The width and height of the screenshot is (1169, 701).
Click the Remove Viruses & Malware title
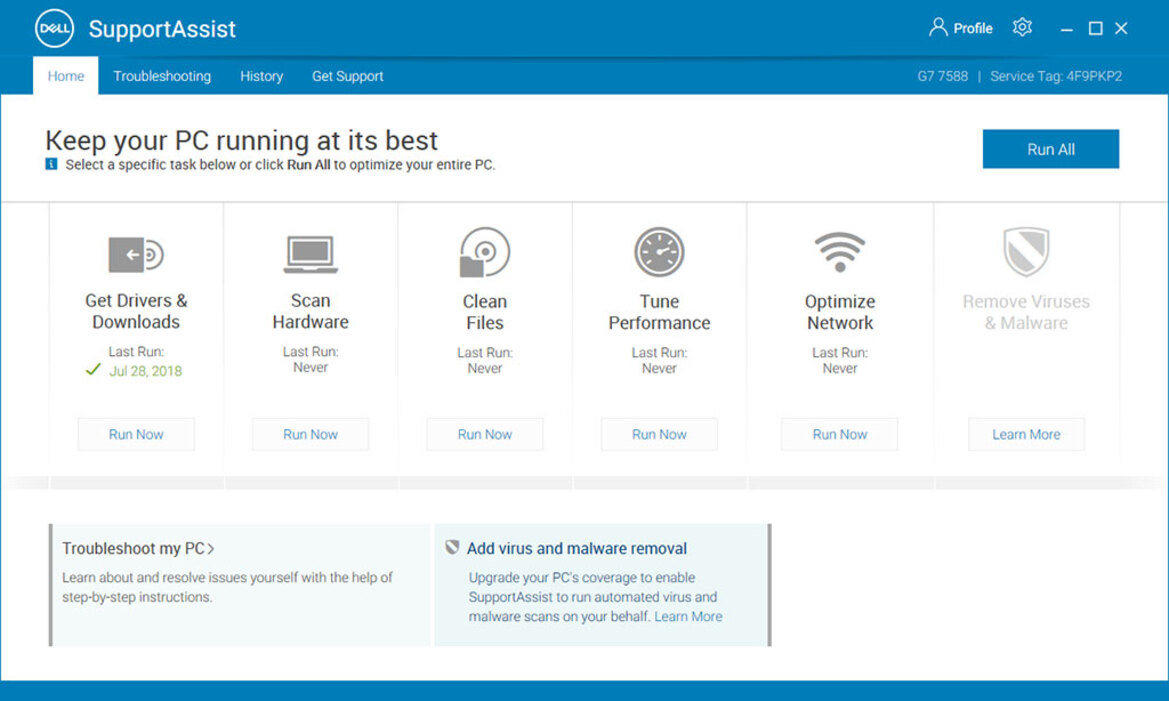coord(1026,312)
